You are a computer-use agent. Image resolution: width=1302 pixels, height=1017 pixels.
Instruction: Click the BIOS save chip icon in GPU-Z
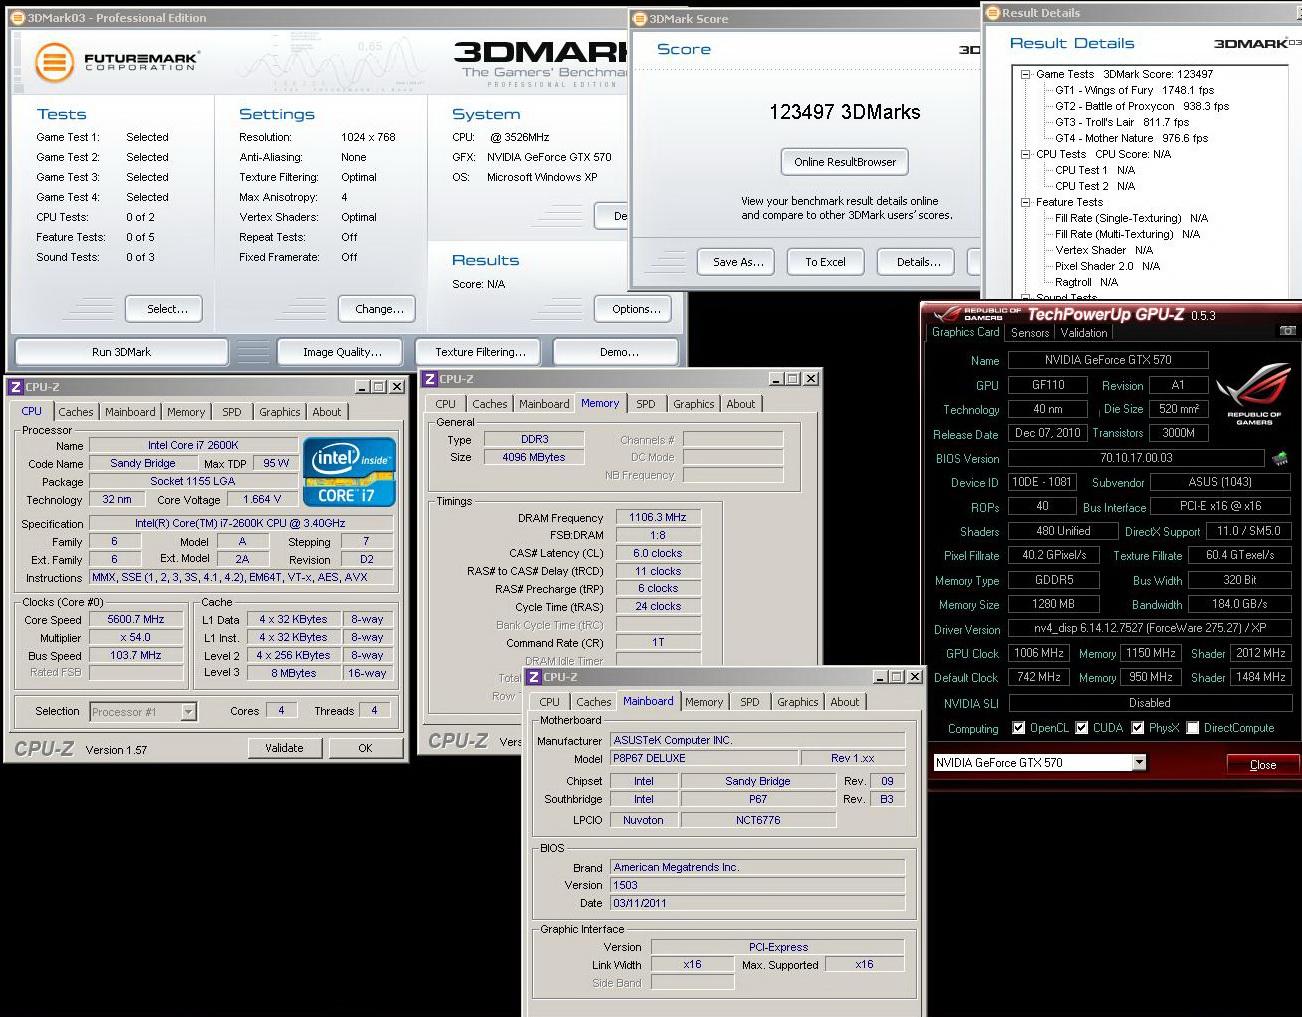(1279, 459)
